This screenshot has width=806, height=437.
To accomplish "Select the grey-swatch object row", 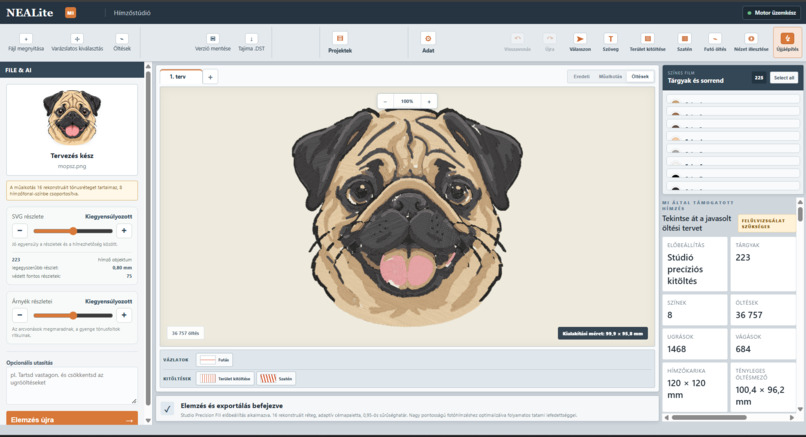I will point(733,149).
